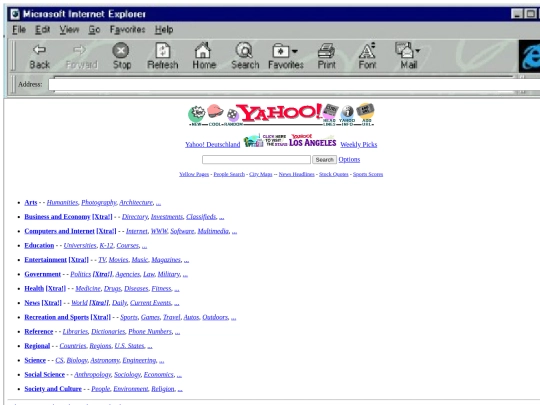
Task: Open the search Options link
Action: [349, 159]
